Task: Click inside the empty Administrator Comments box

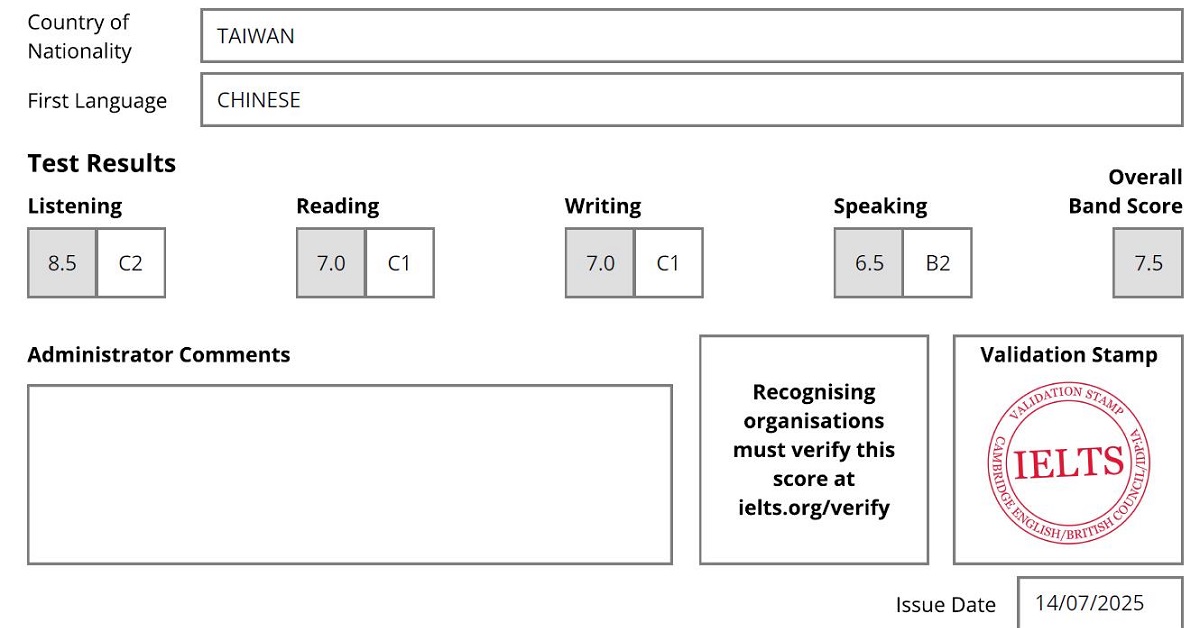Action: click(349, 474)
